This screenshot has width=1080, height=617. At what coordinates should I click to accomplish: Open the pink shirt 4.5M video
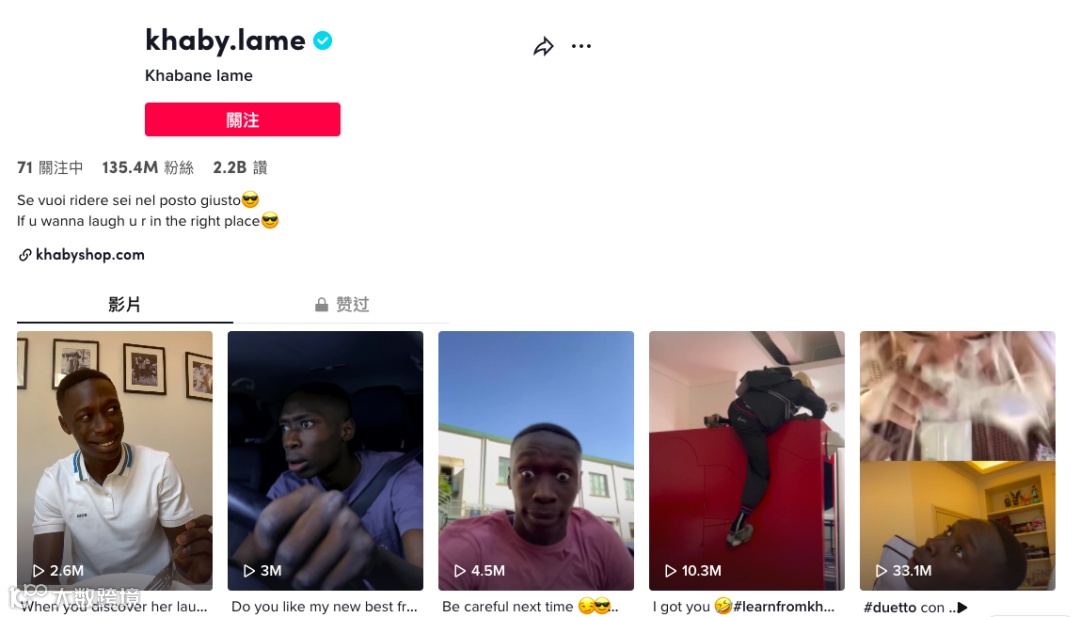537,461
